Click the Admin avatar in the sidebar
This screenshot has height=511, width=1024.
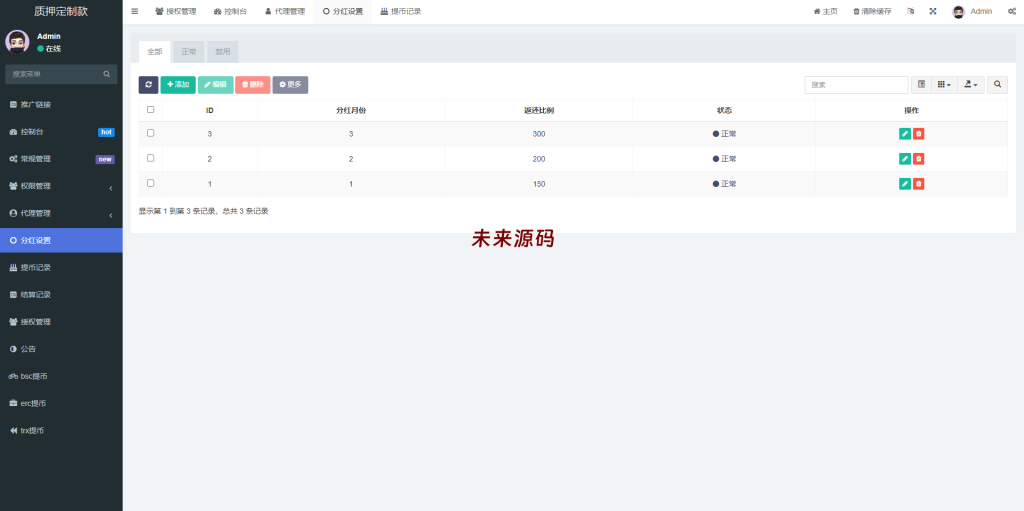pyautogui.click(x=17, y=42)
